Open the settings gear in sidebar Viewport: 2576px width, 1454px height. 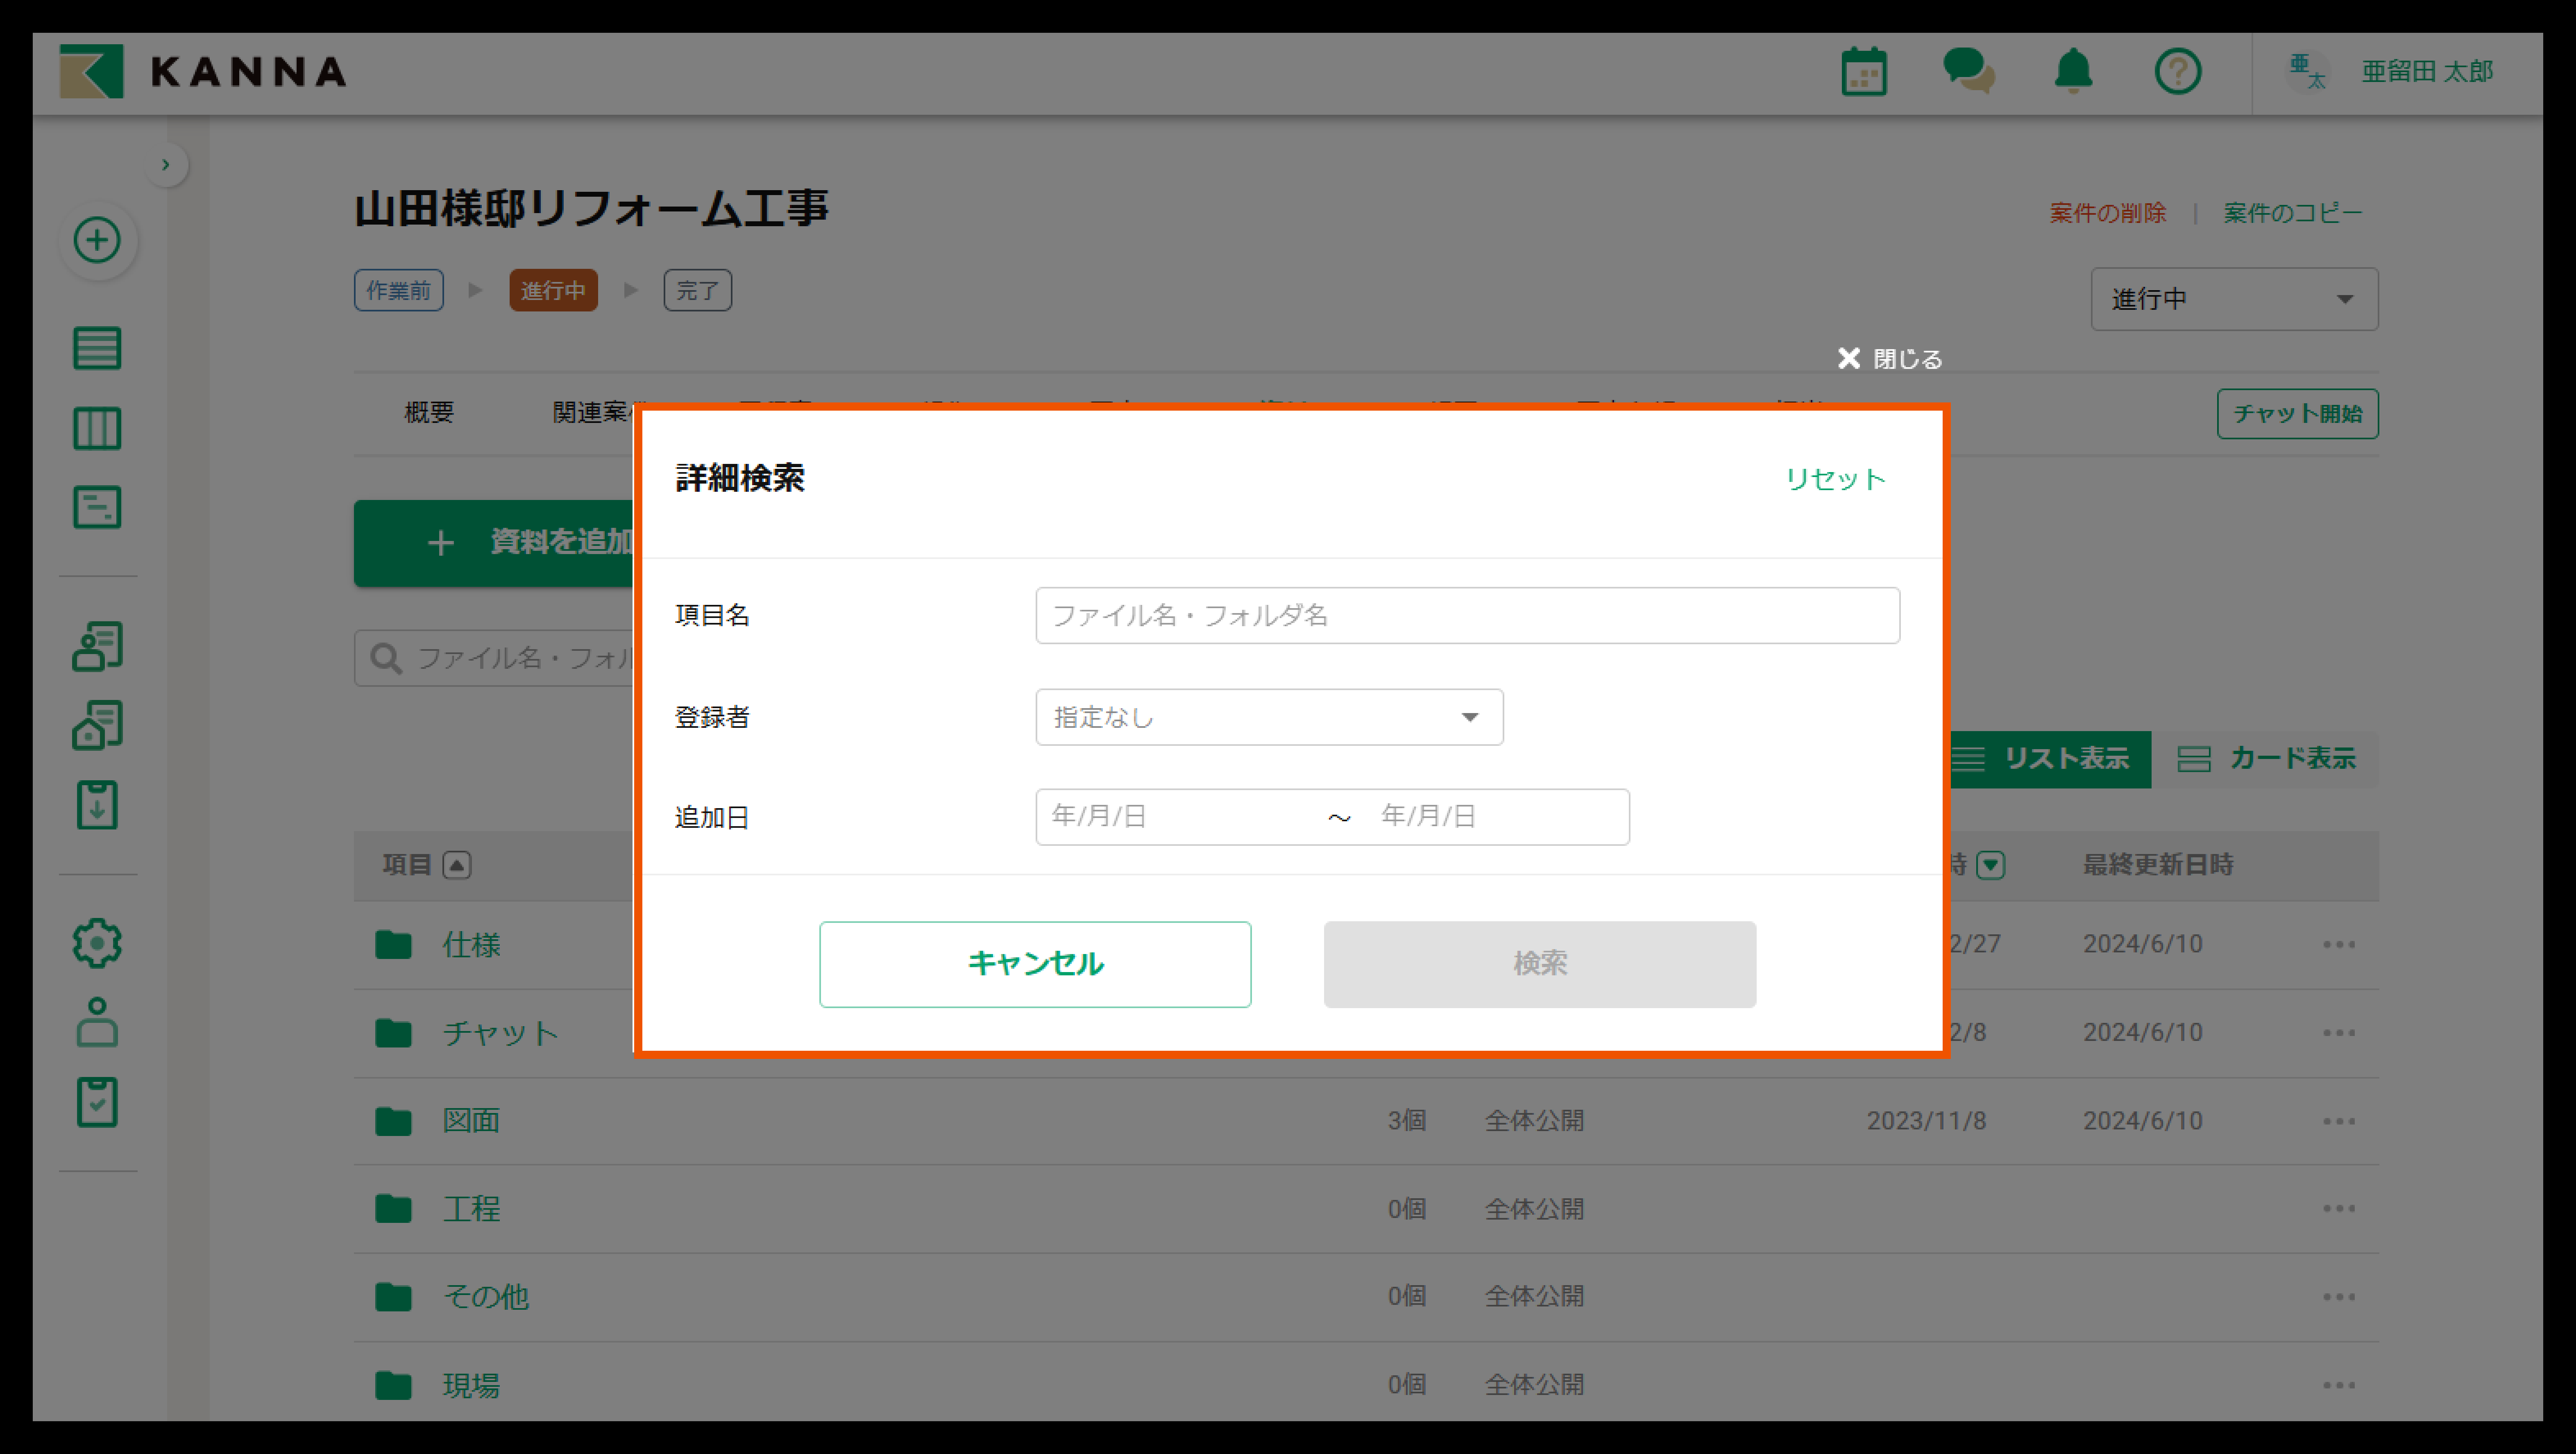(97, 943)
